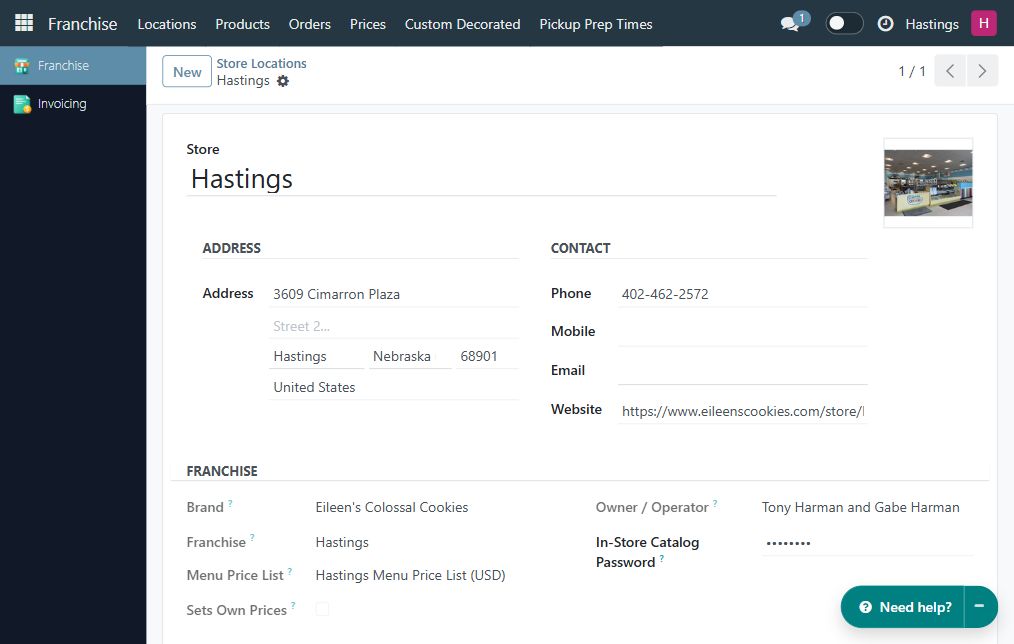Open the conversations chat icon

(x=790, y=24)
